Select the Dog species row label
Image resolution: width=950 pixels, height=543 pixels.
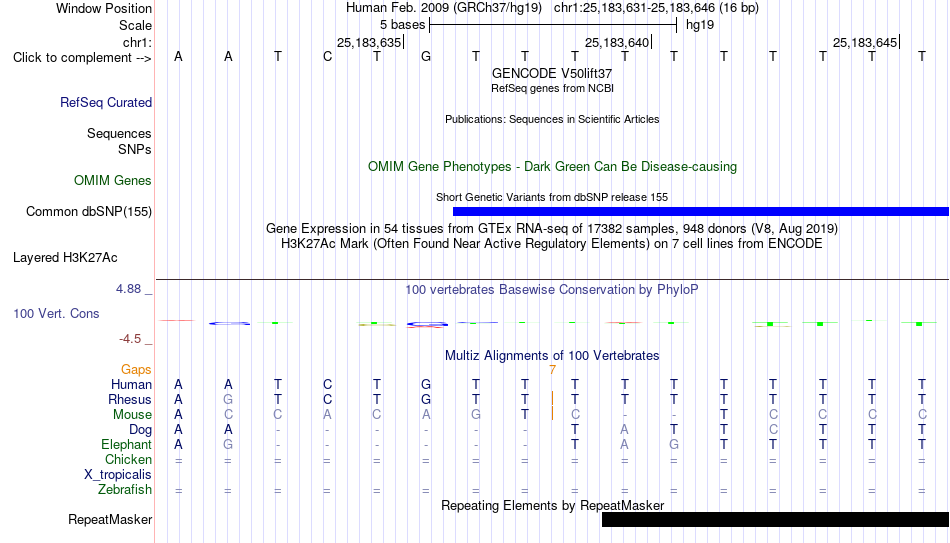(x=140, y=430)
